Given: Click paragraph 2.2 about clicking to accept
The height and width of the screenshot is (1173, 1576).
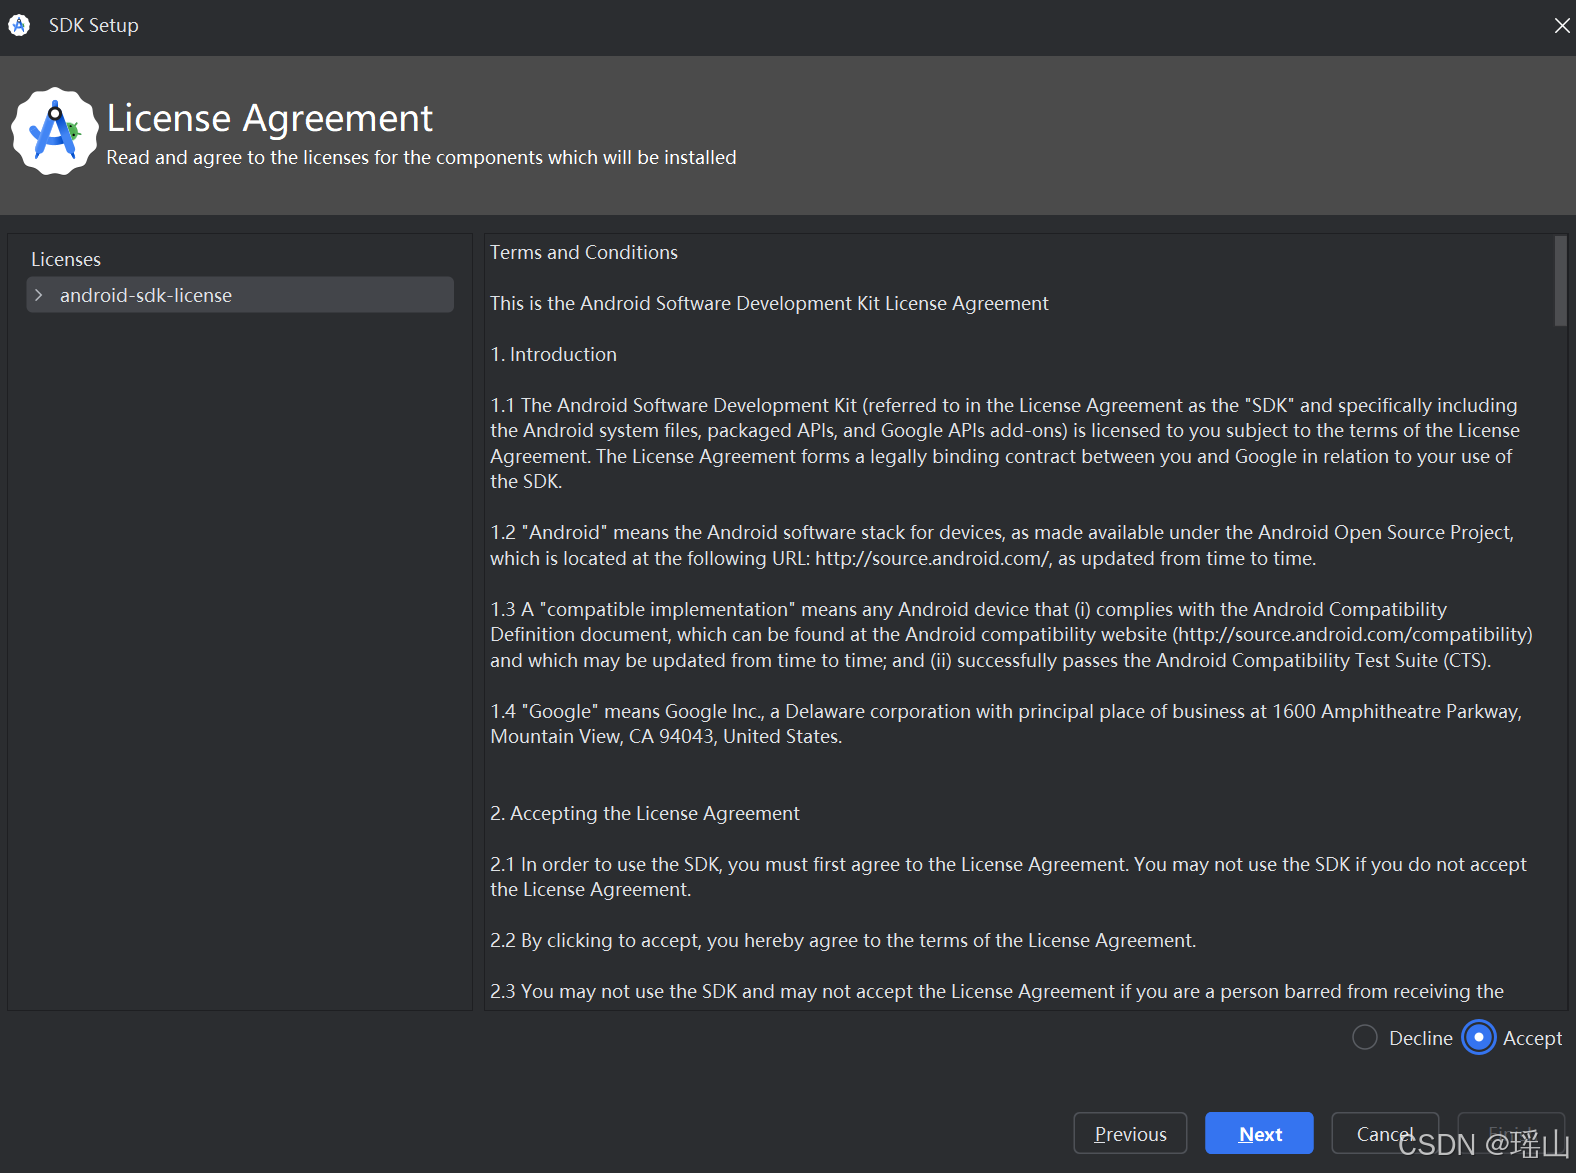Looking at the screenshot, I should click(843, 940).
